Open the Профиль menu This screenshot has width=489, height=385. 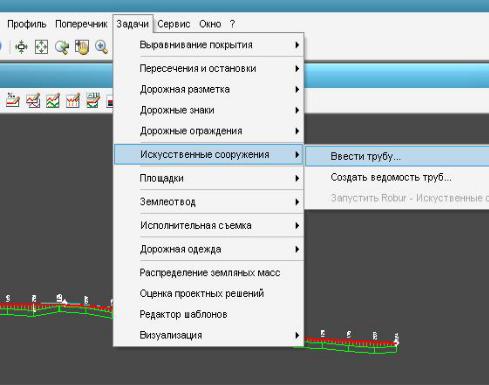pyautogui.click(x=26, y=24)
